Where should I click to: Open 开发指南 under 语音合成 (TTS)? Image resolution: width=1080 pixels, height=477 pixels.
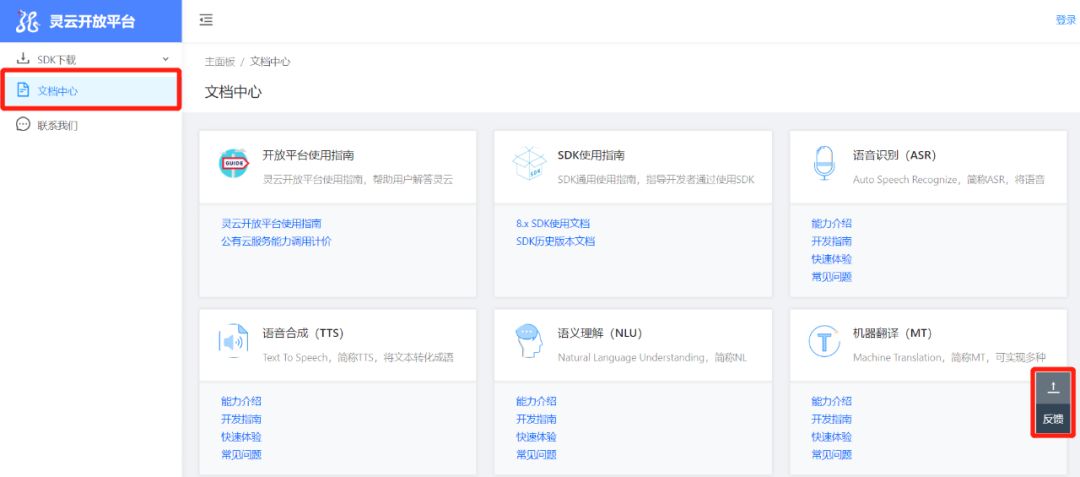point(241,419)
